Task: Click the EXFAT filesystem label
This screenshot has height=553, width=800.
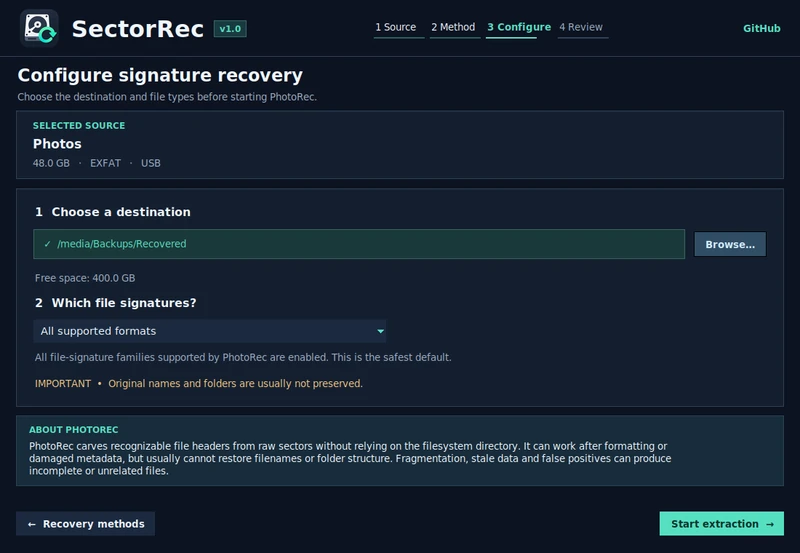Action: click(106, 163)
